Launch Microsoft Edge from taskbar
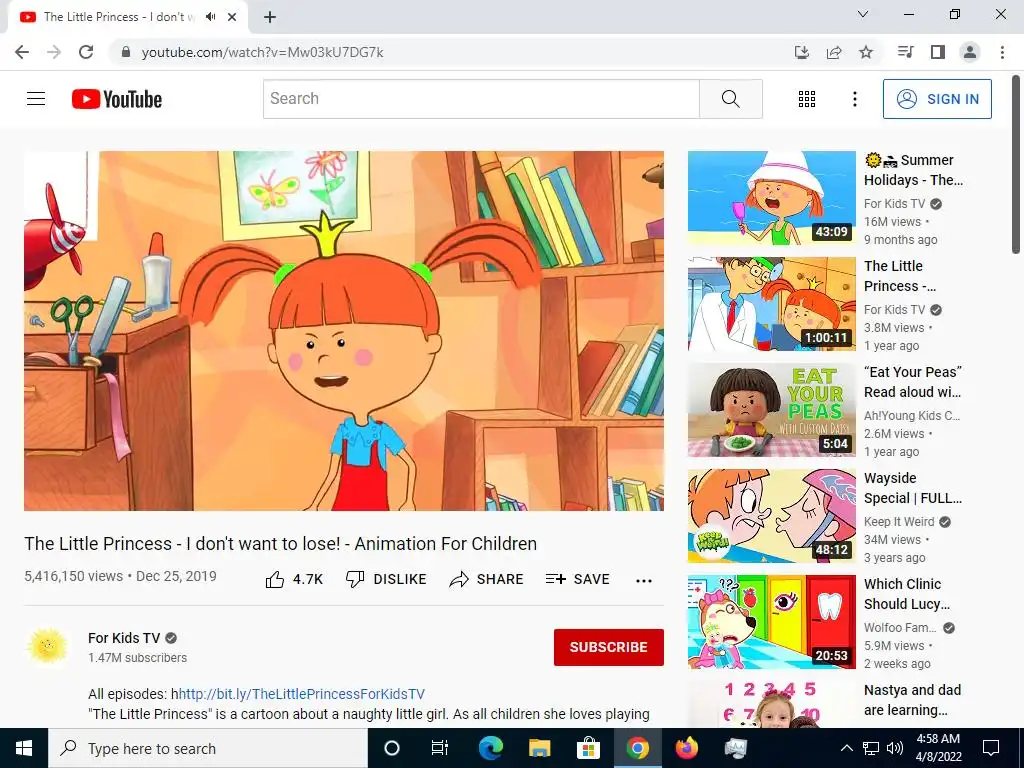This screenshot has height=768, width=1024. [x=490, y=748]
